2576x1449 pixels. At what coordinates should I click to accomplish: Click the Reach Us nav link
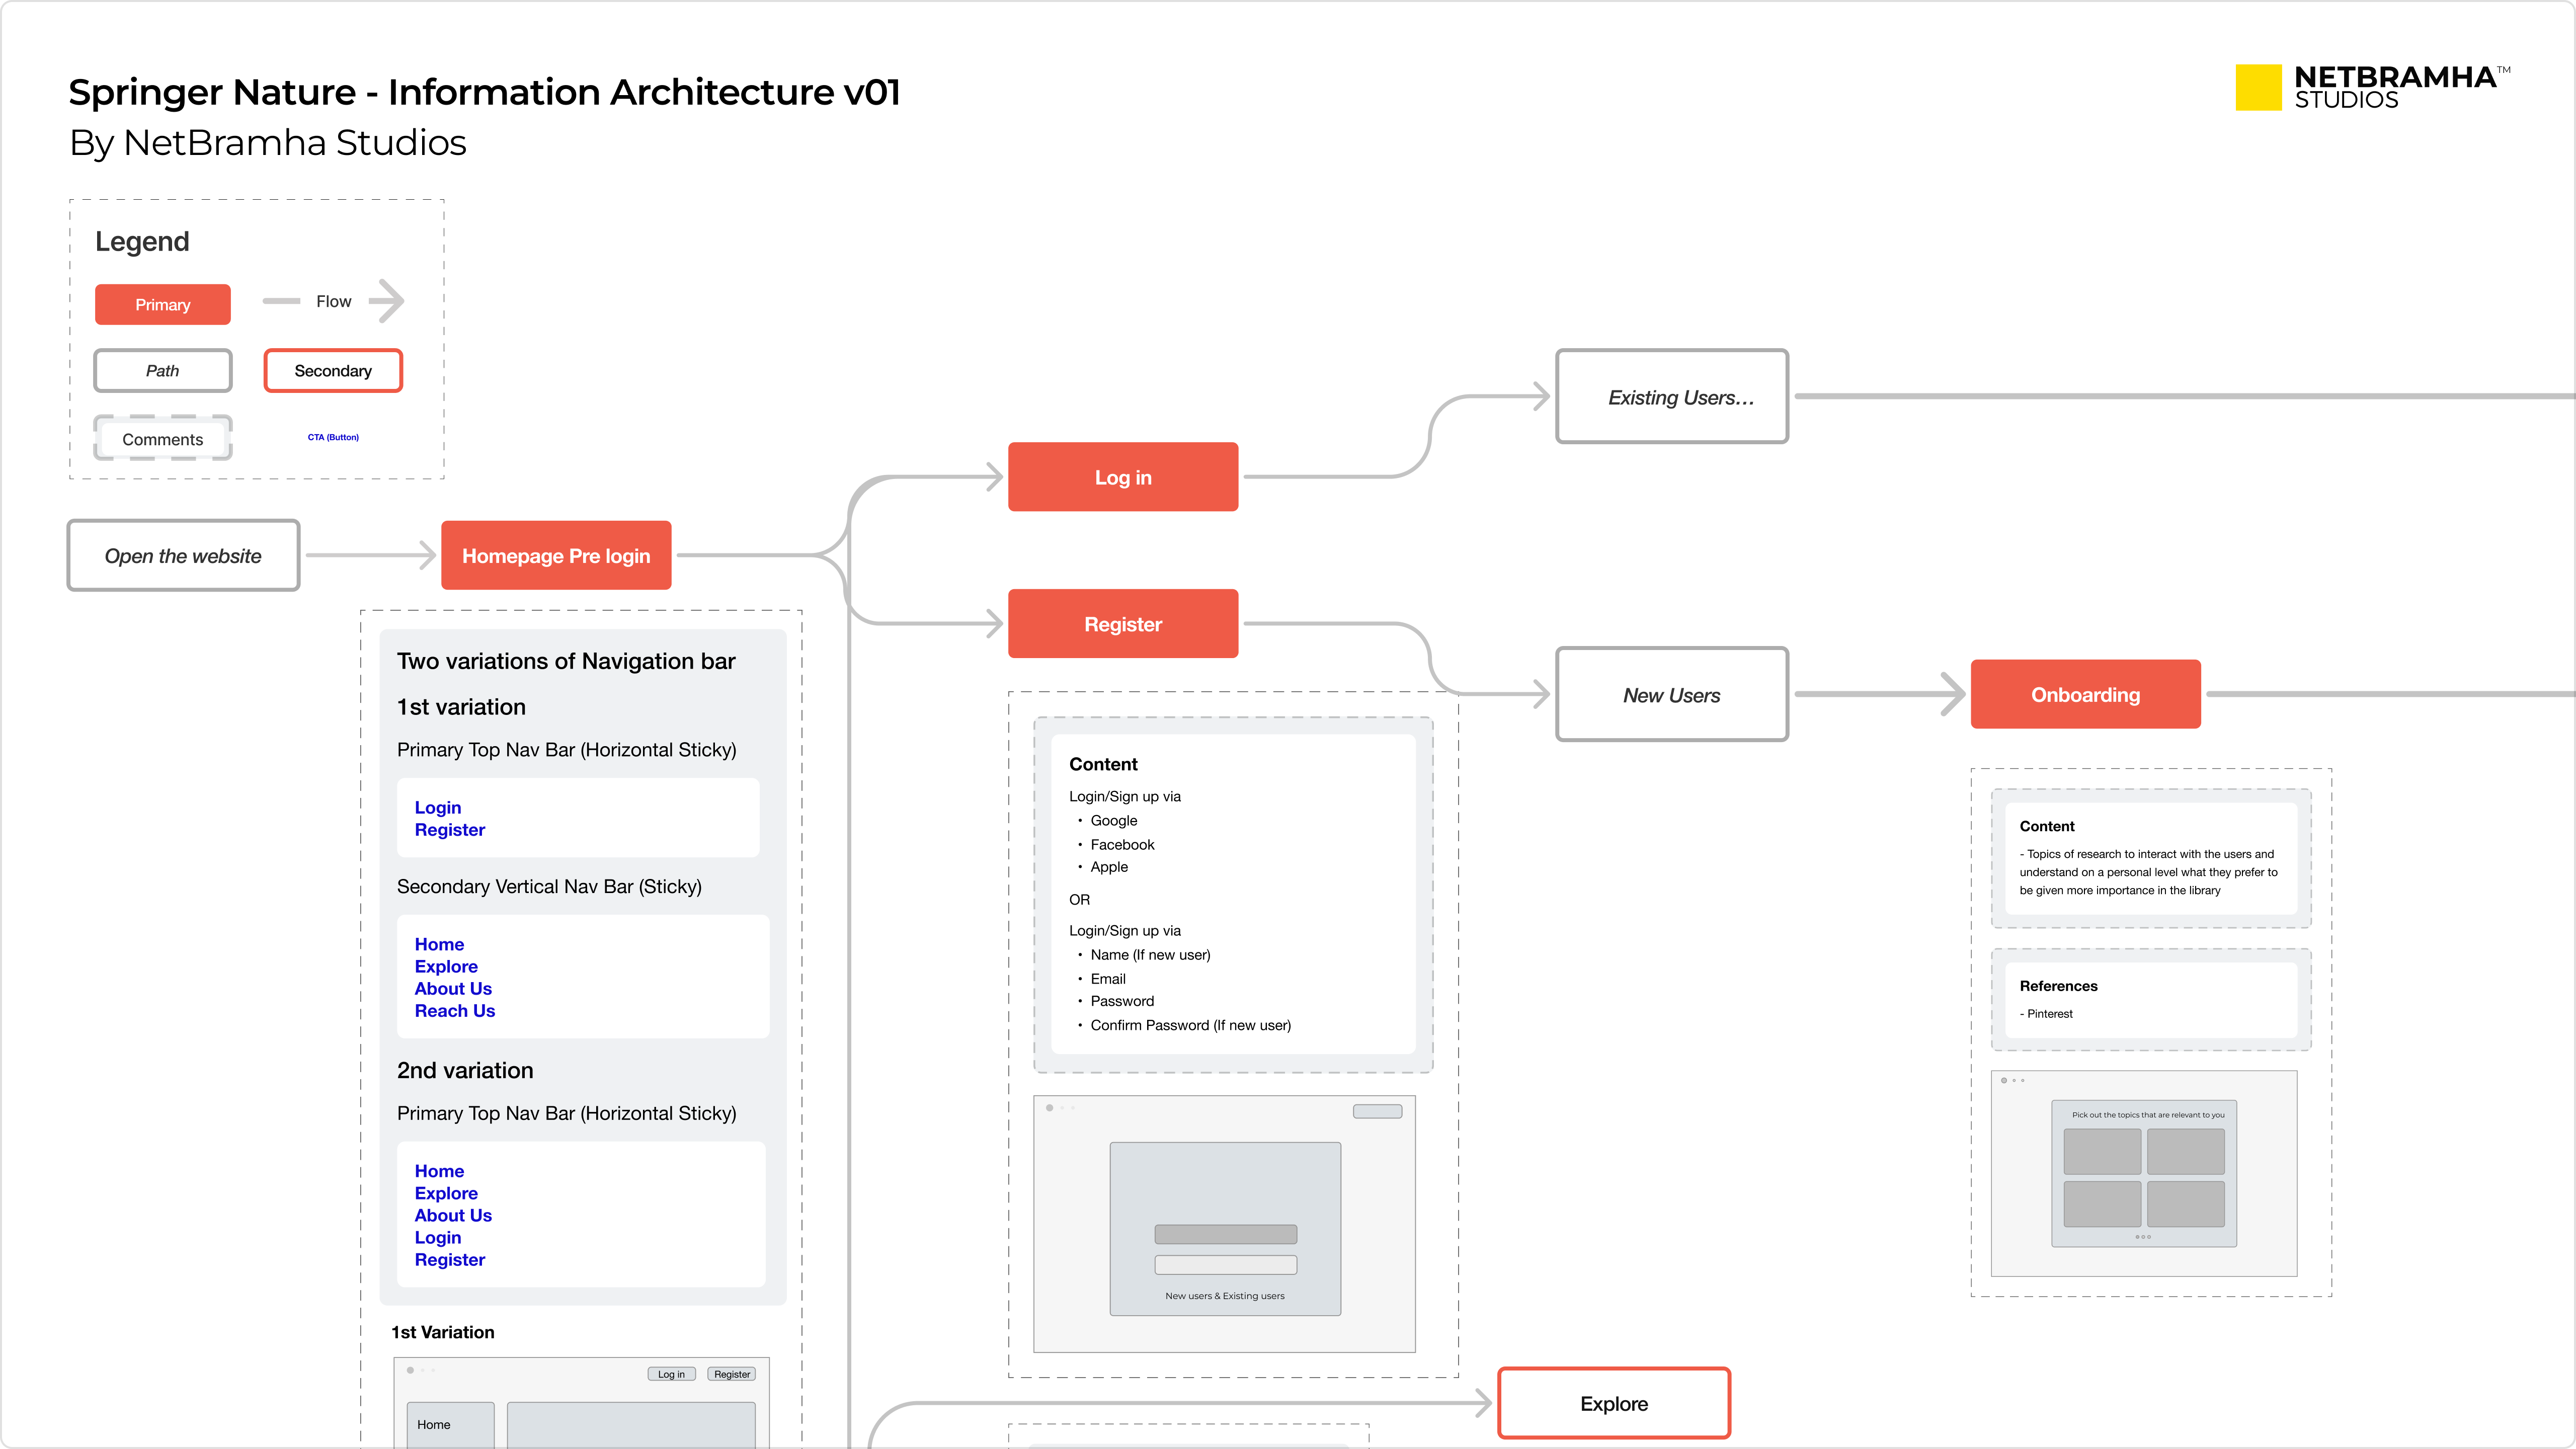point(455,1011)
